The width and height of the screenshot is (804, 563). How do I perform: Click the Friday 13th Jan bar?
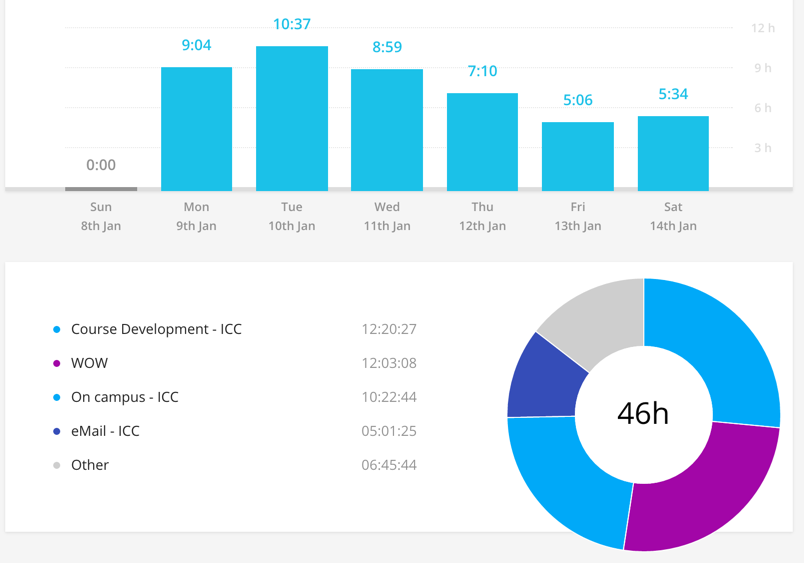(x=578, y=156)
